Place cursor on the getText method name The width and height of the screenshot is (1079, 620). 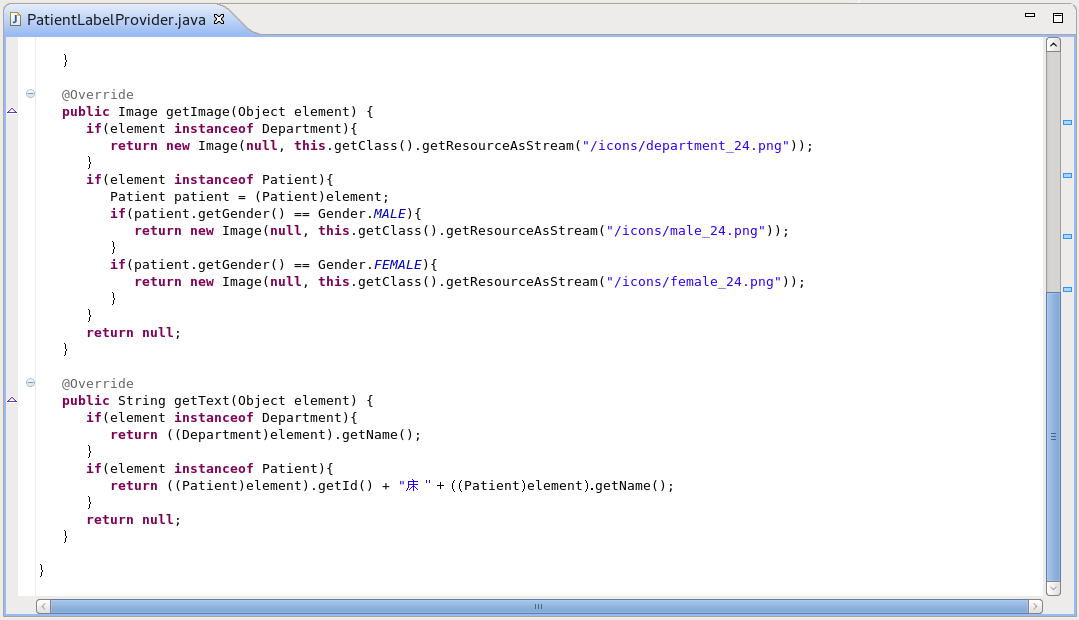pos(202,400)
